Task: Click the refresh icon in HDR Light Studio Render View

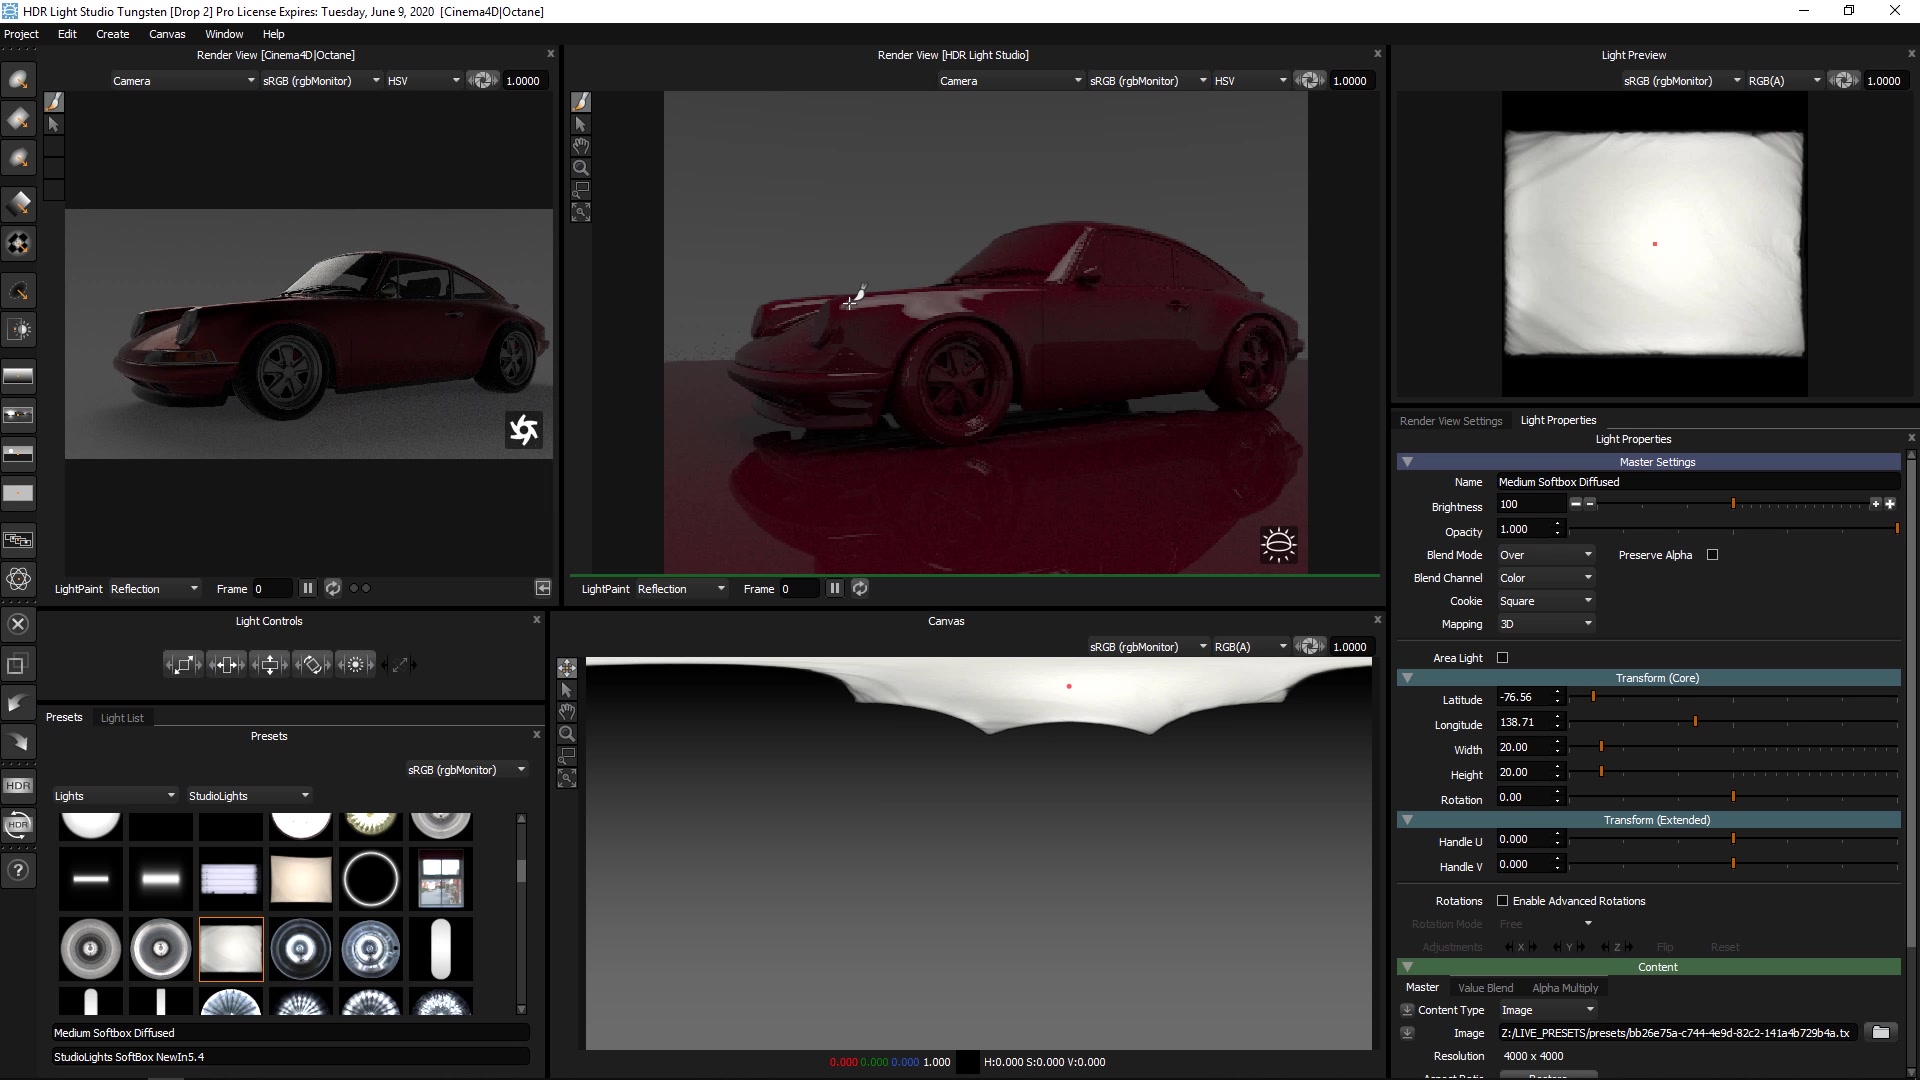Action: (x=860, y=588)
